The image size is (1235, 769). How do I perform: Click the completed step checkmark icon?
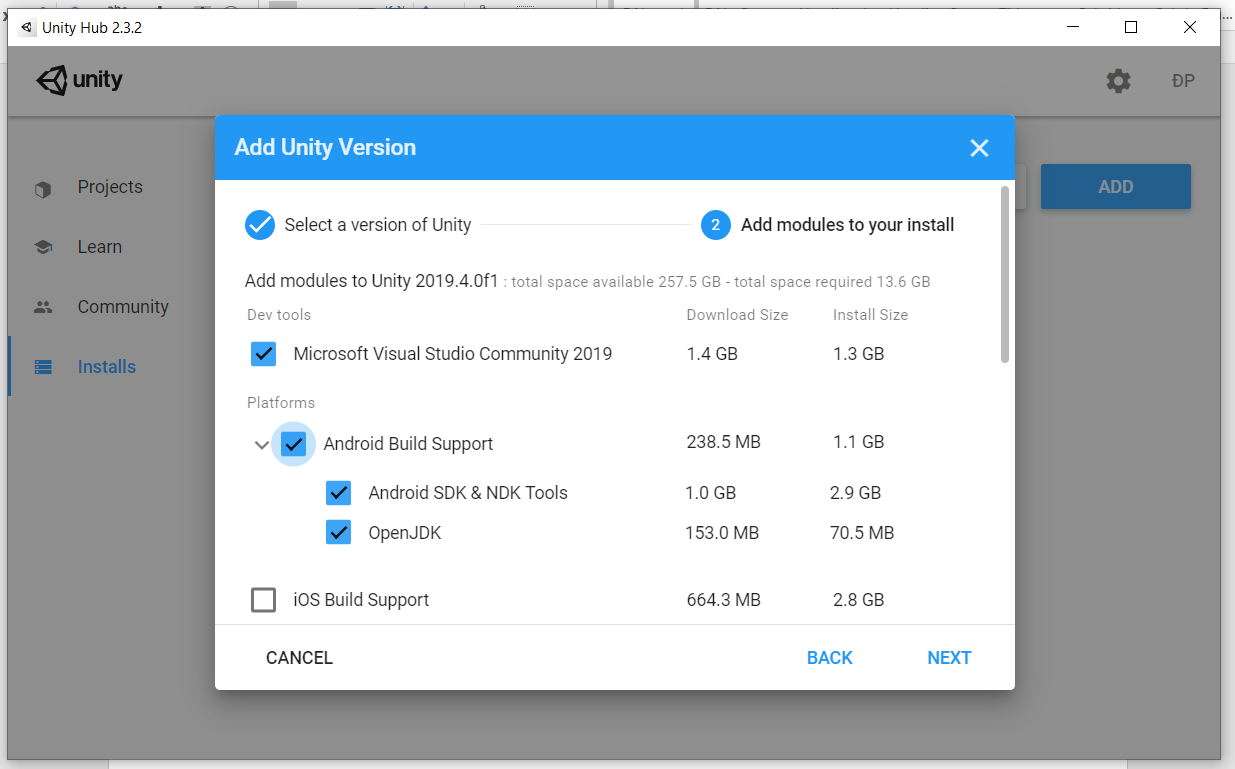260,225
